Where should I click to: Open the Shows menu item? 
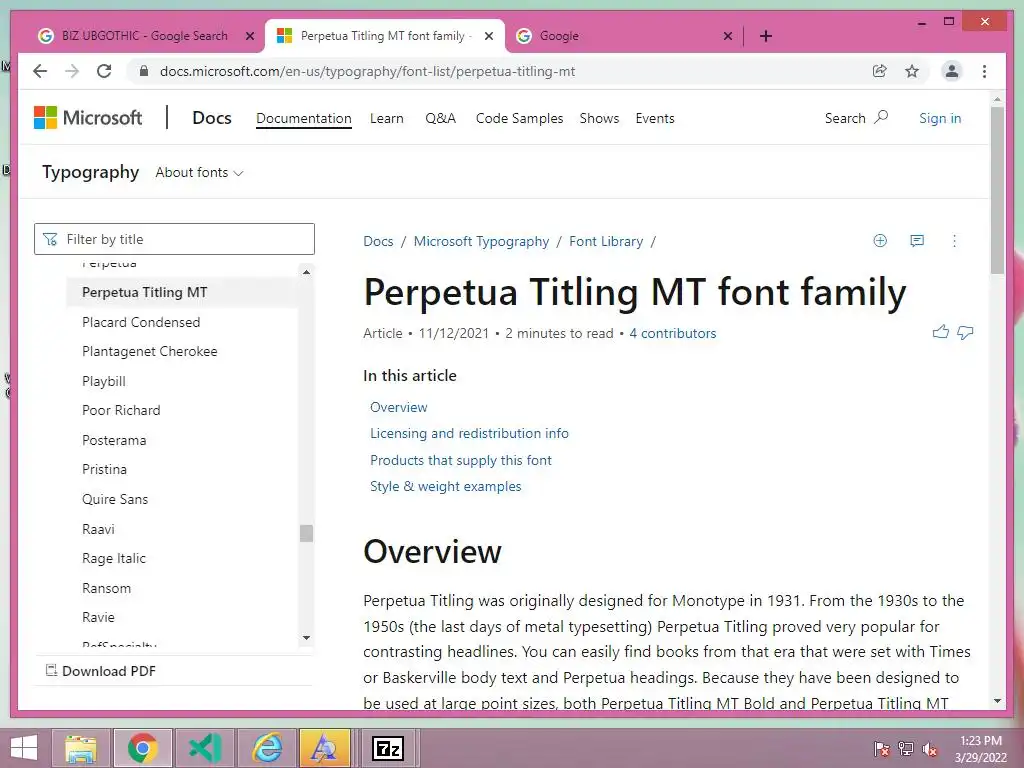(599, 118)
